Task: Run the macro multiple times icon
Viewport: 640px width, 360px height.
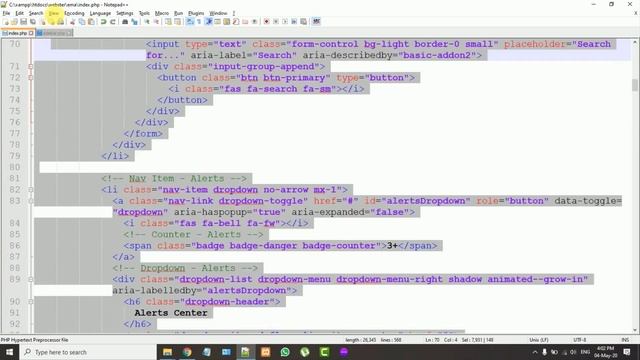Action: (294, 22)
